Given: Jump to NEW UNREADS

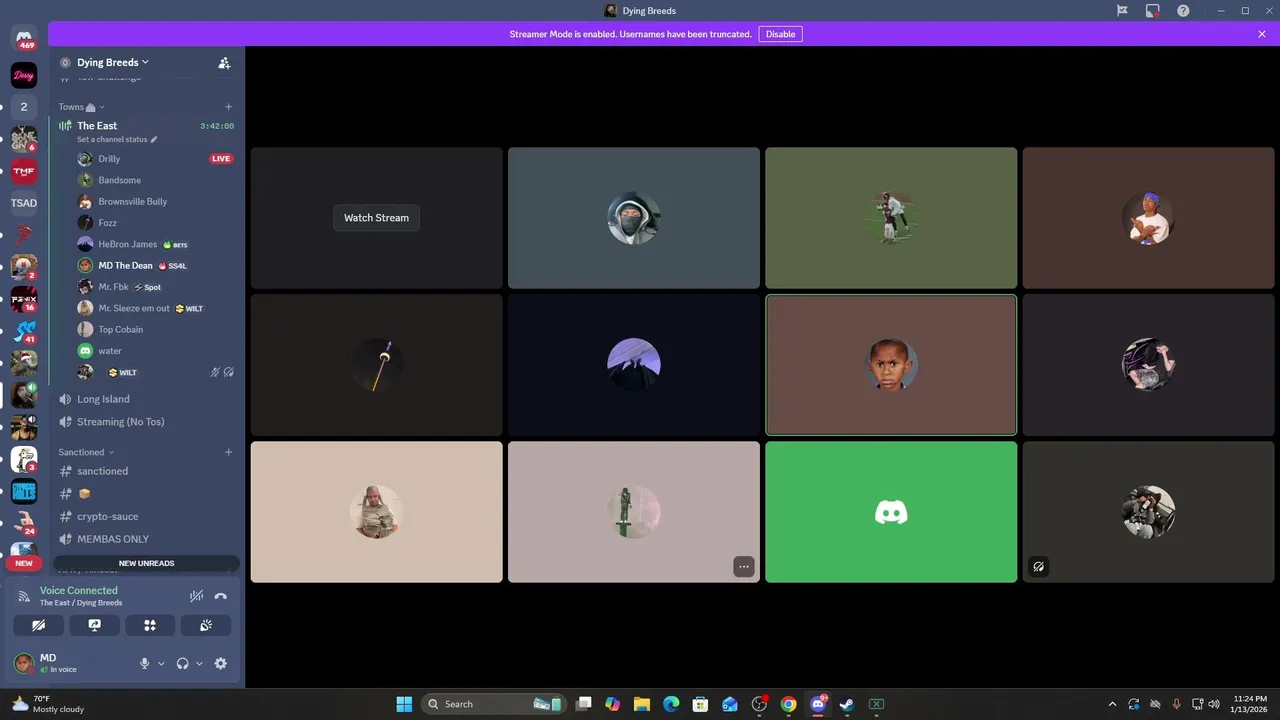Looking at the screenshot, I should 146,563.
